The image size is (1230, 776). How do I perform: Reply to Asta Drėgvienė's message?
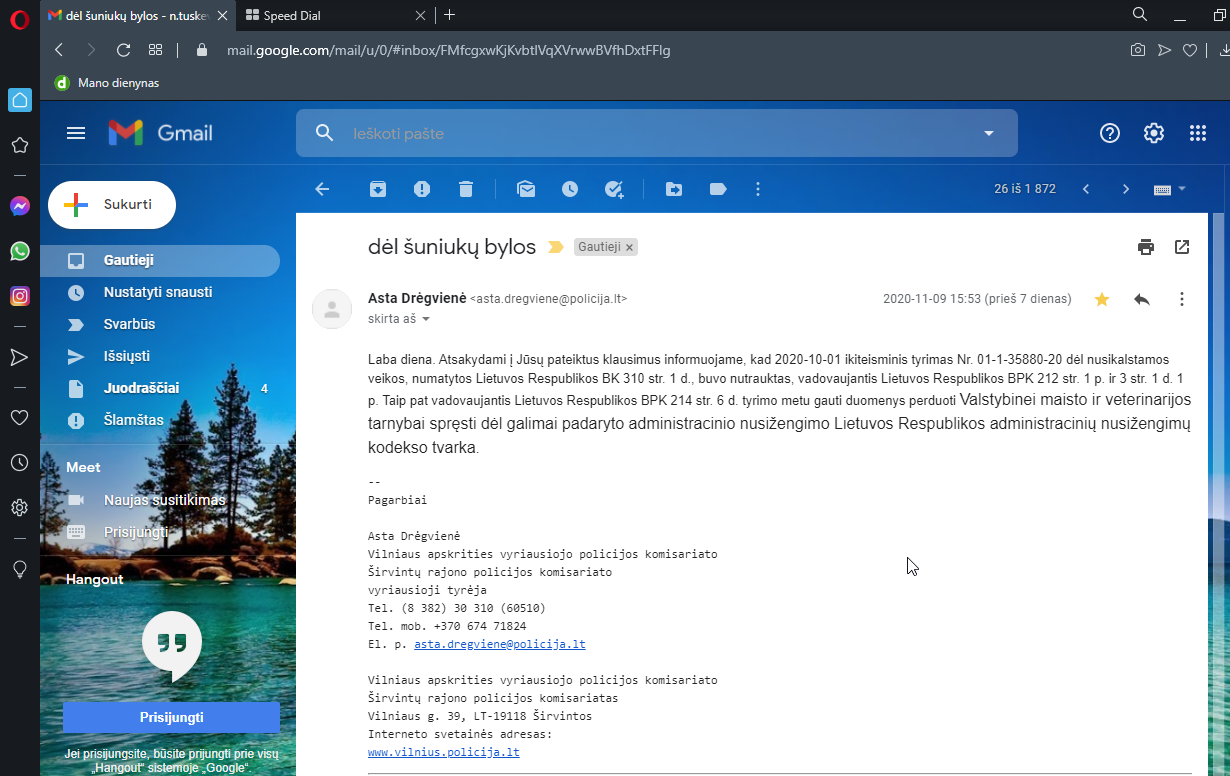tap(1142, 299)
